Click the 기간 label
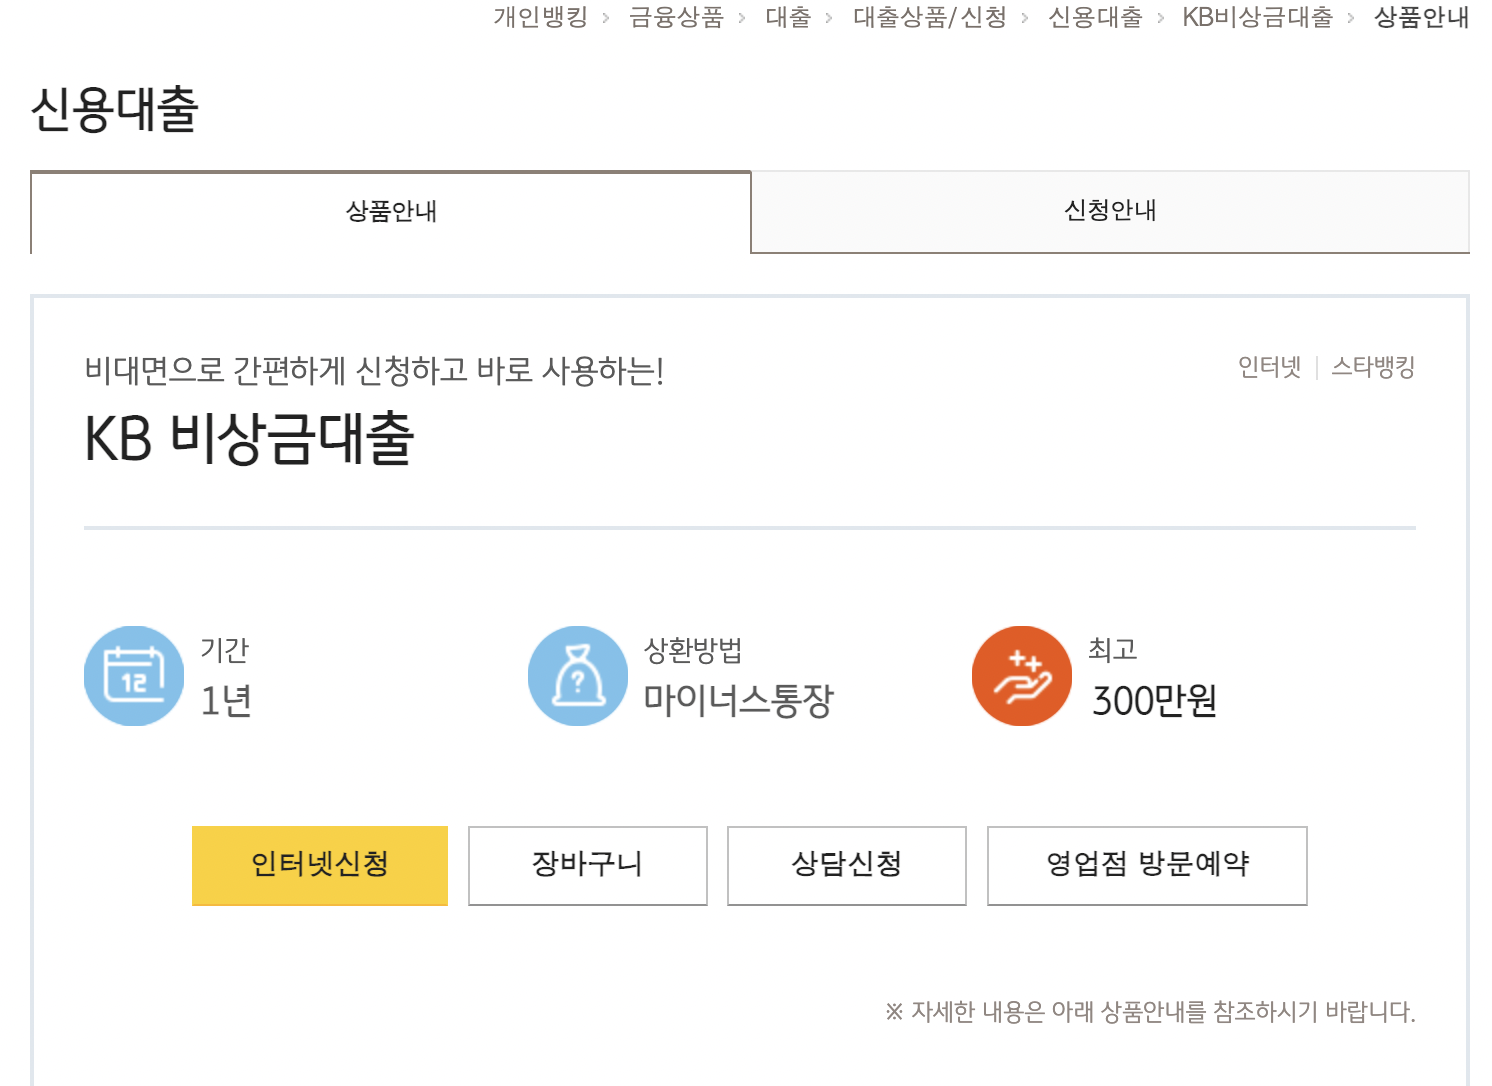This screenshot has height=1086, width=1492. point(224,650)
